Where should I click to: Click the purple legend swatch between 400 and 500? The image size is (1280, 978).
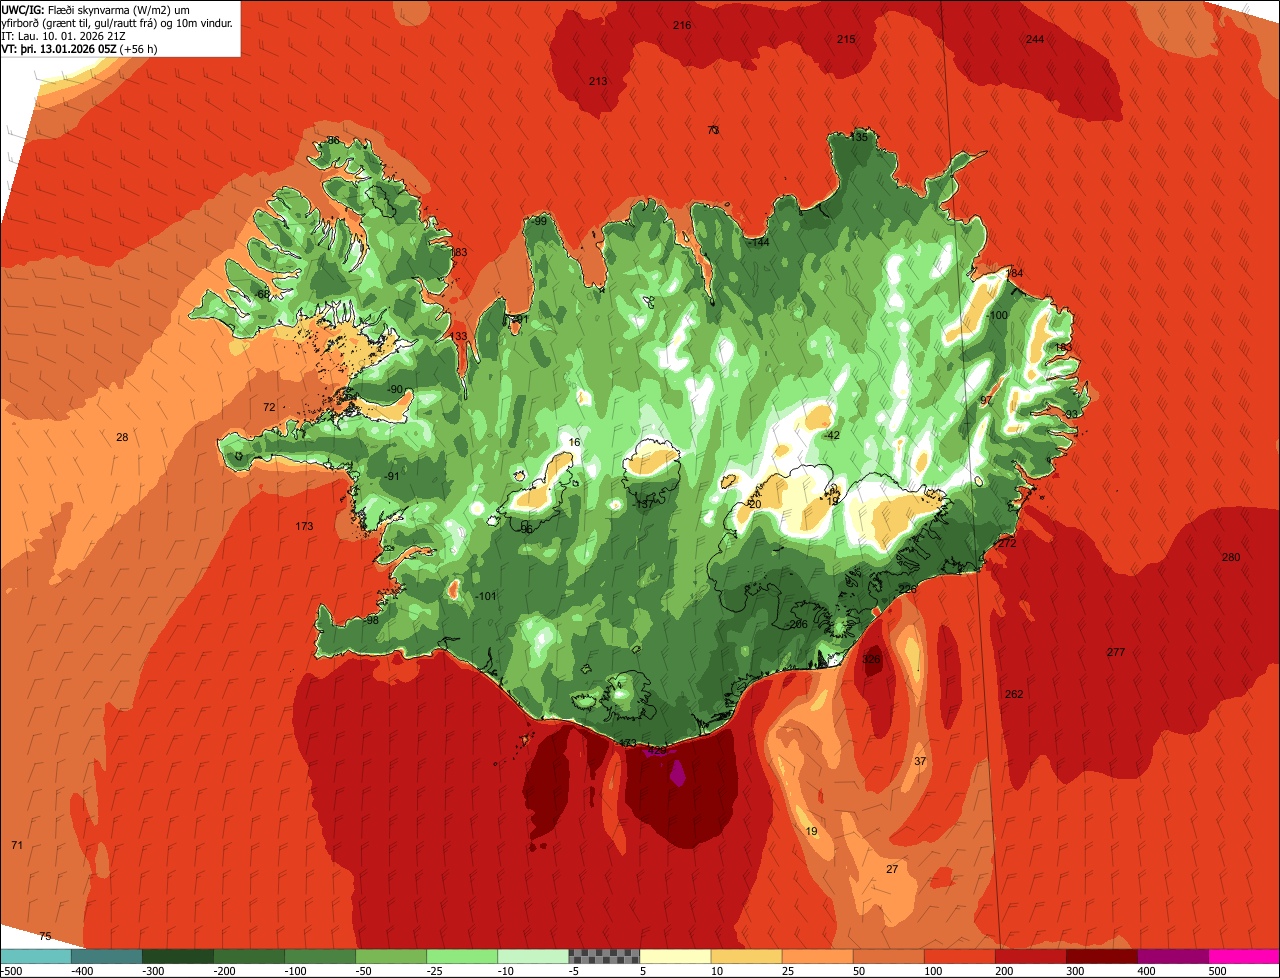(x=1173, y=956)
